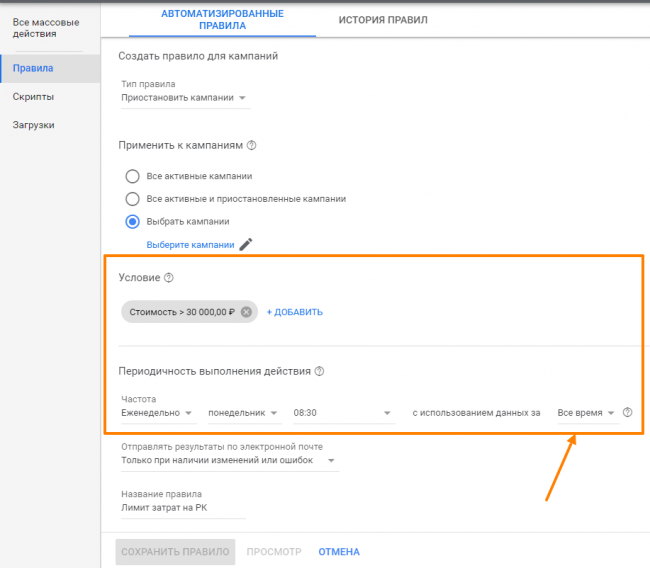Click help icon after Все время dropdown
Viewport: 650px width, 568px height.
pos(628,411)
